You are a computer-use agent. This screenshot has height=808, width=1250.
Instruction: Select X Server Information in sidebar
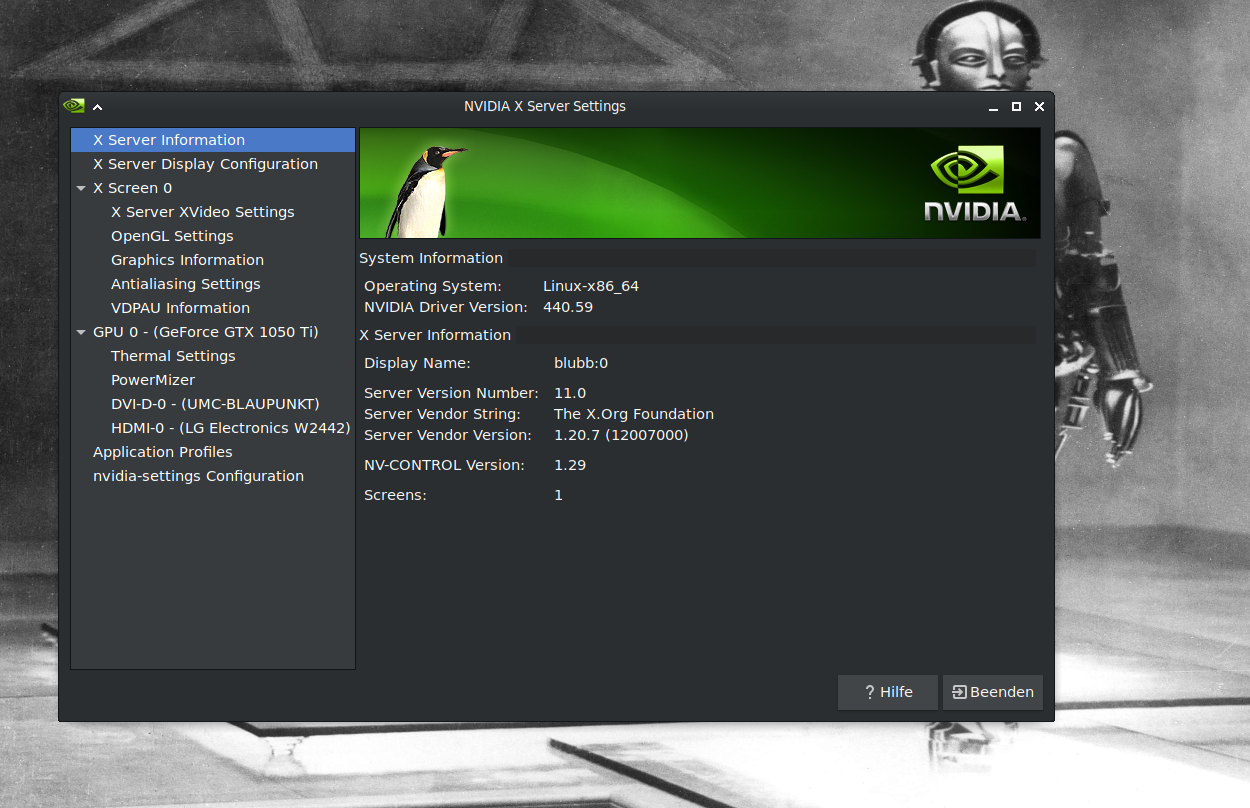click(x=213, y=140)
